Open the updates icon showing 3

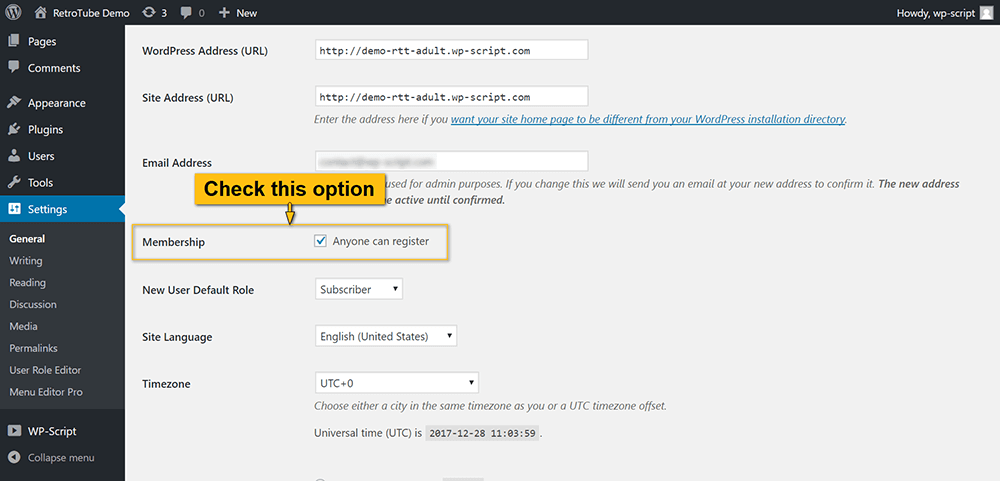[148, 12]
